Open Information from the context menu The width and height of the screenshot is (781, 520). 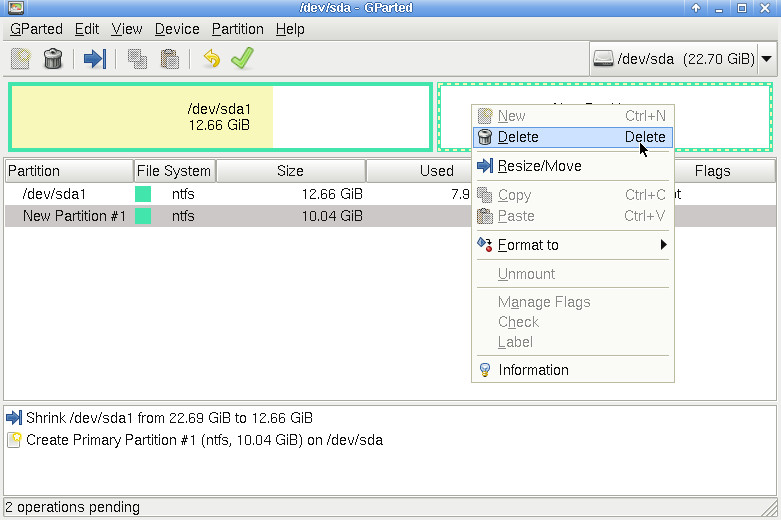point(572,370)
